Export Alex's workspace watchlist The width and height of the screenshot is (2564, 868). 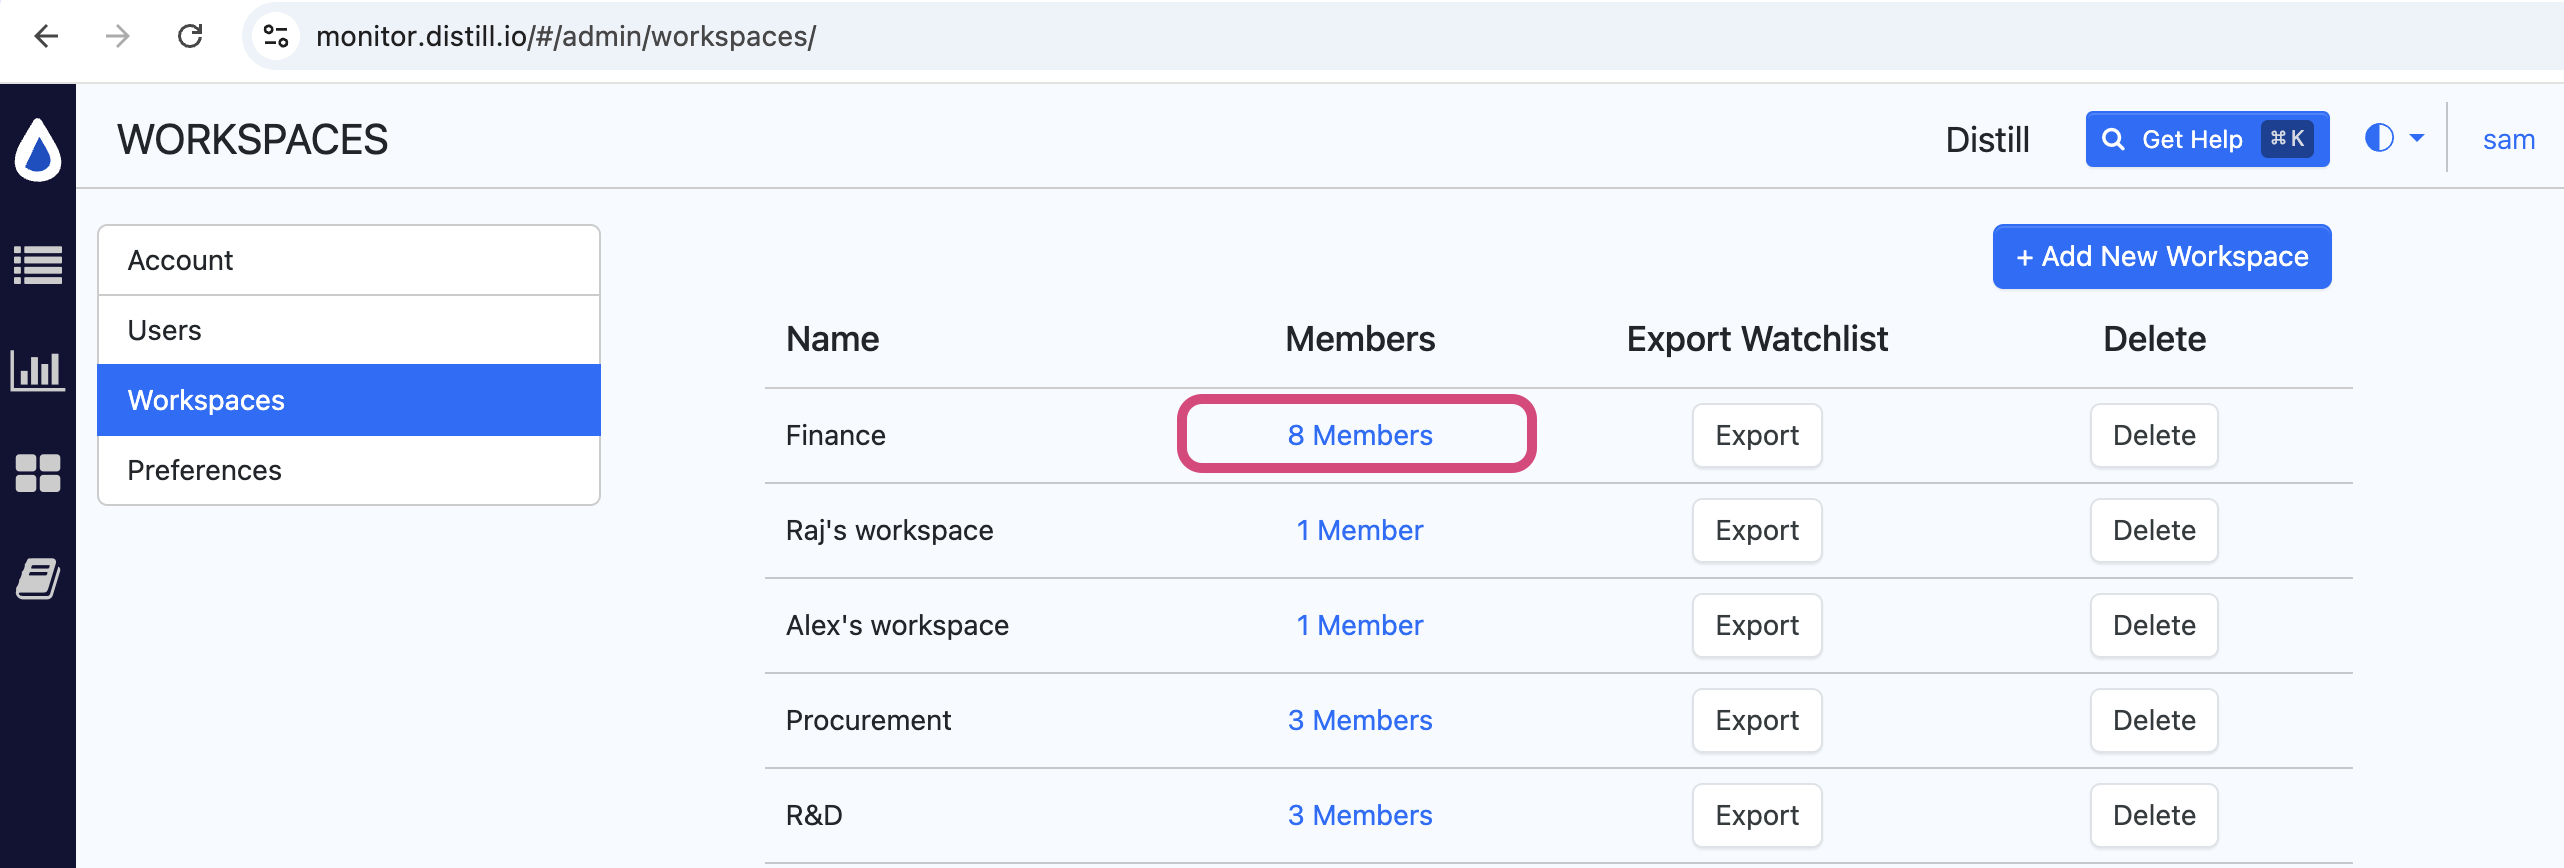pos(1757,625)
